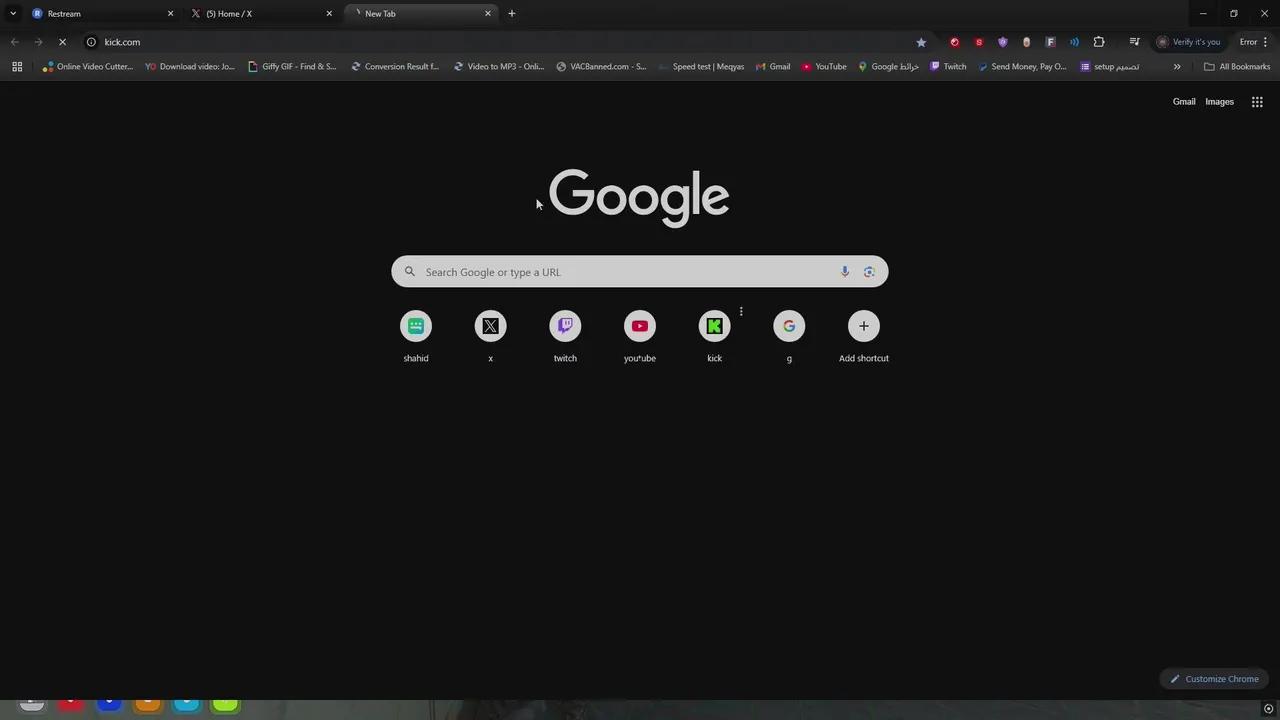This screenshot has width=1280, height=720.
Task: Click the Google search box
Action: (639, 272)
